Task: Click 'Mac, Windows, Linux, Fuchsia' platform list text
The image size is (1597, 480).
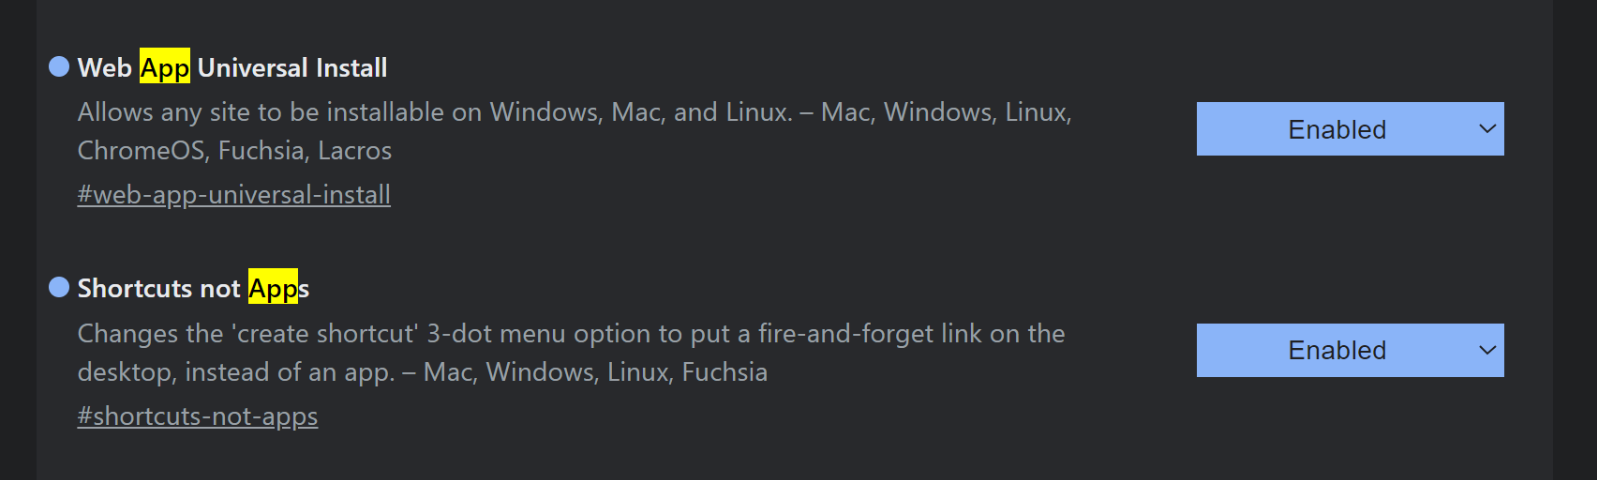Action: click(596, 372)
